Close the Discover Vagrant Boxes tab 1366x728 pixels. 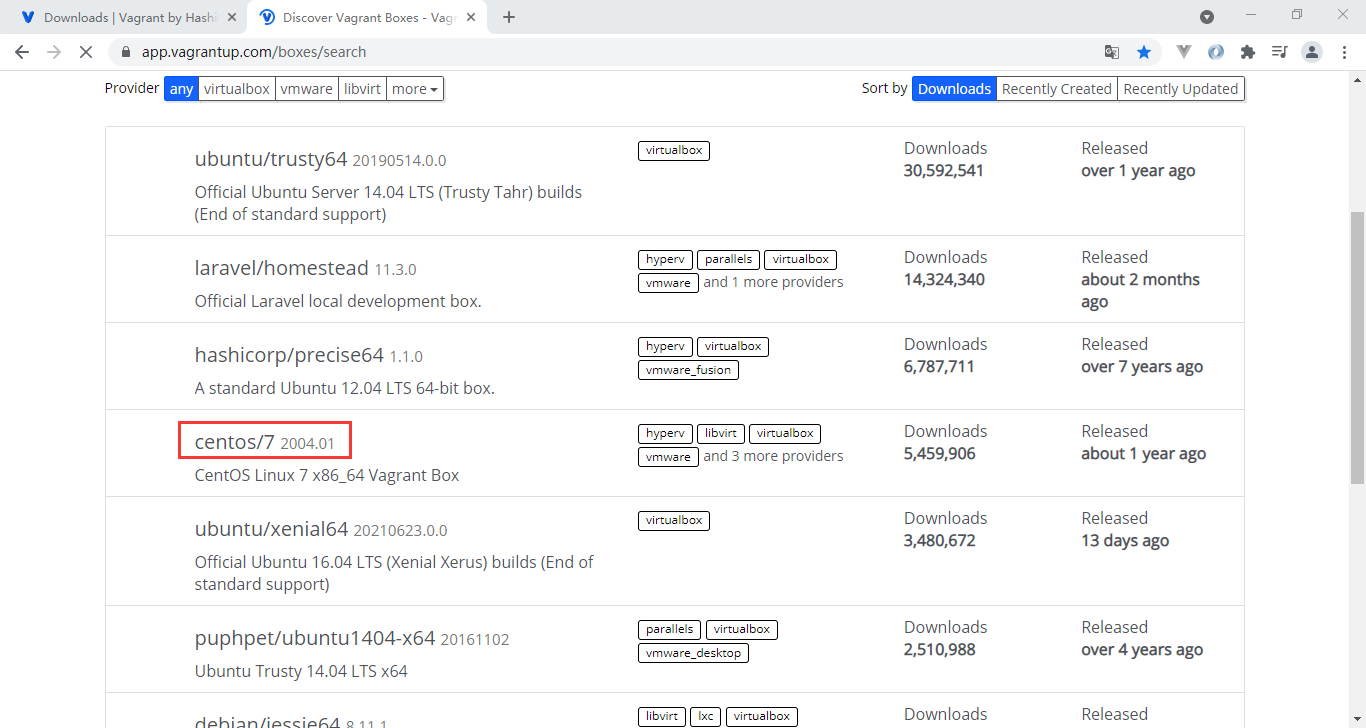[x=473, y=17]
